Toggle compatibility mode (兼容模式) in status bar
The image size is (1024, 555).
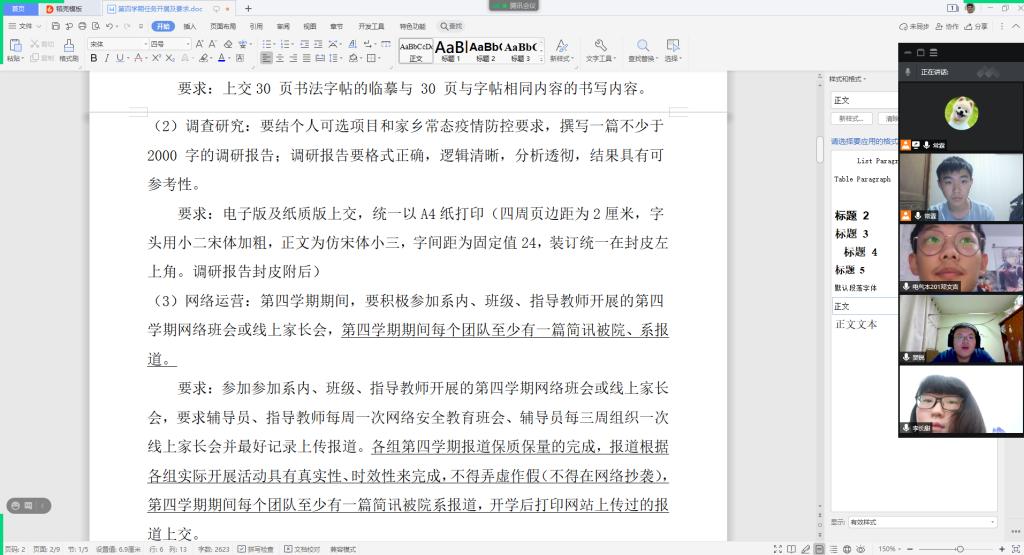pos(343,549)
